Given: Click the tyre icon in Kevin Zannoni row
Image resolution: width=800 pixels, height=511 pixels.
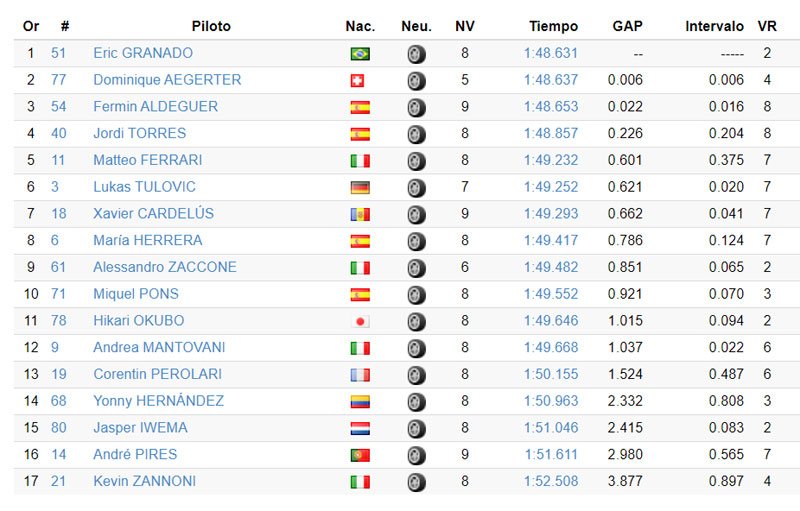Looking at the screenshot, I should (416, 482).
